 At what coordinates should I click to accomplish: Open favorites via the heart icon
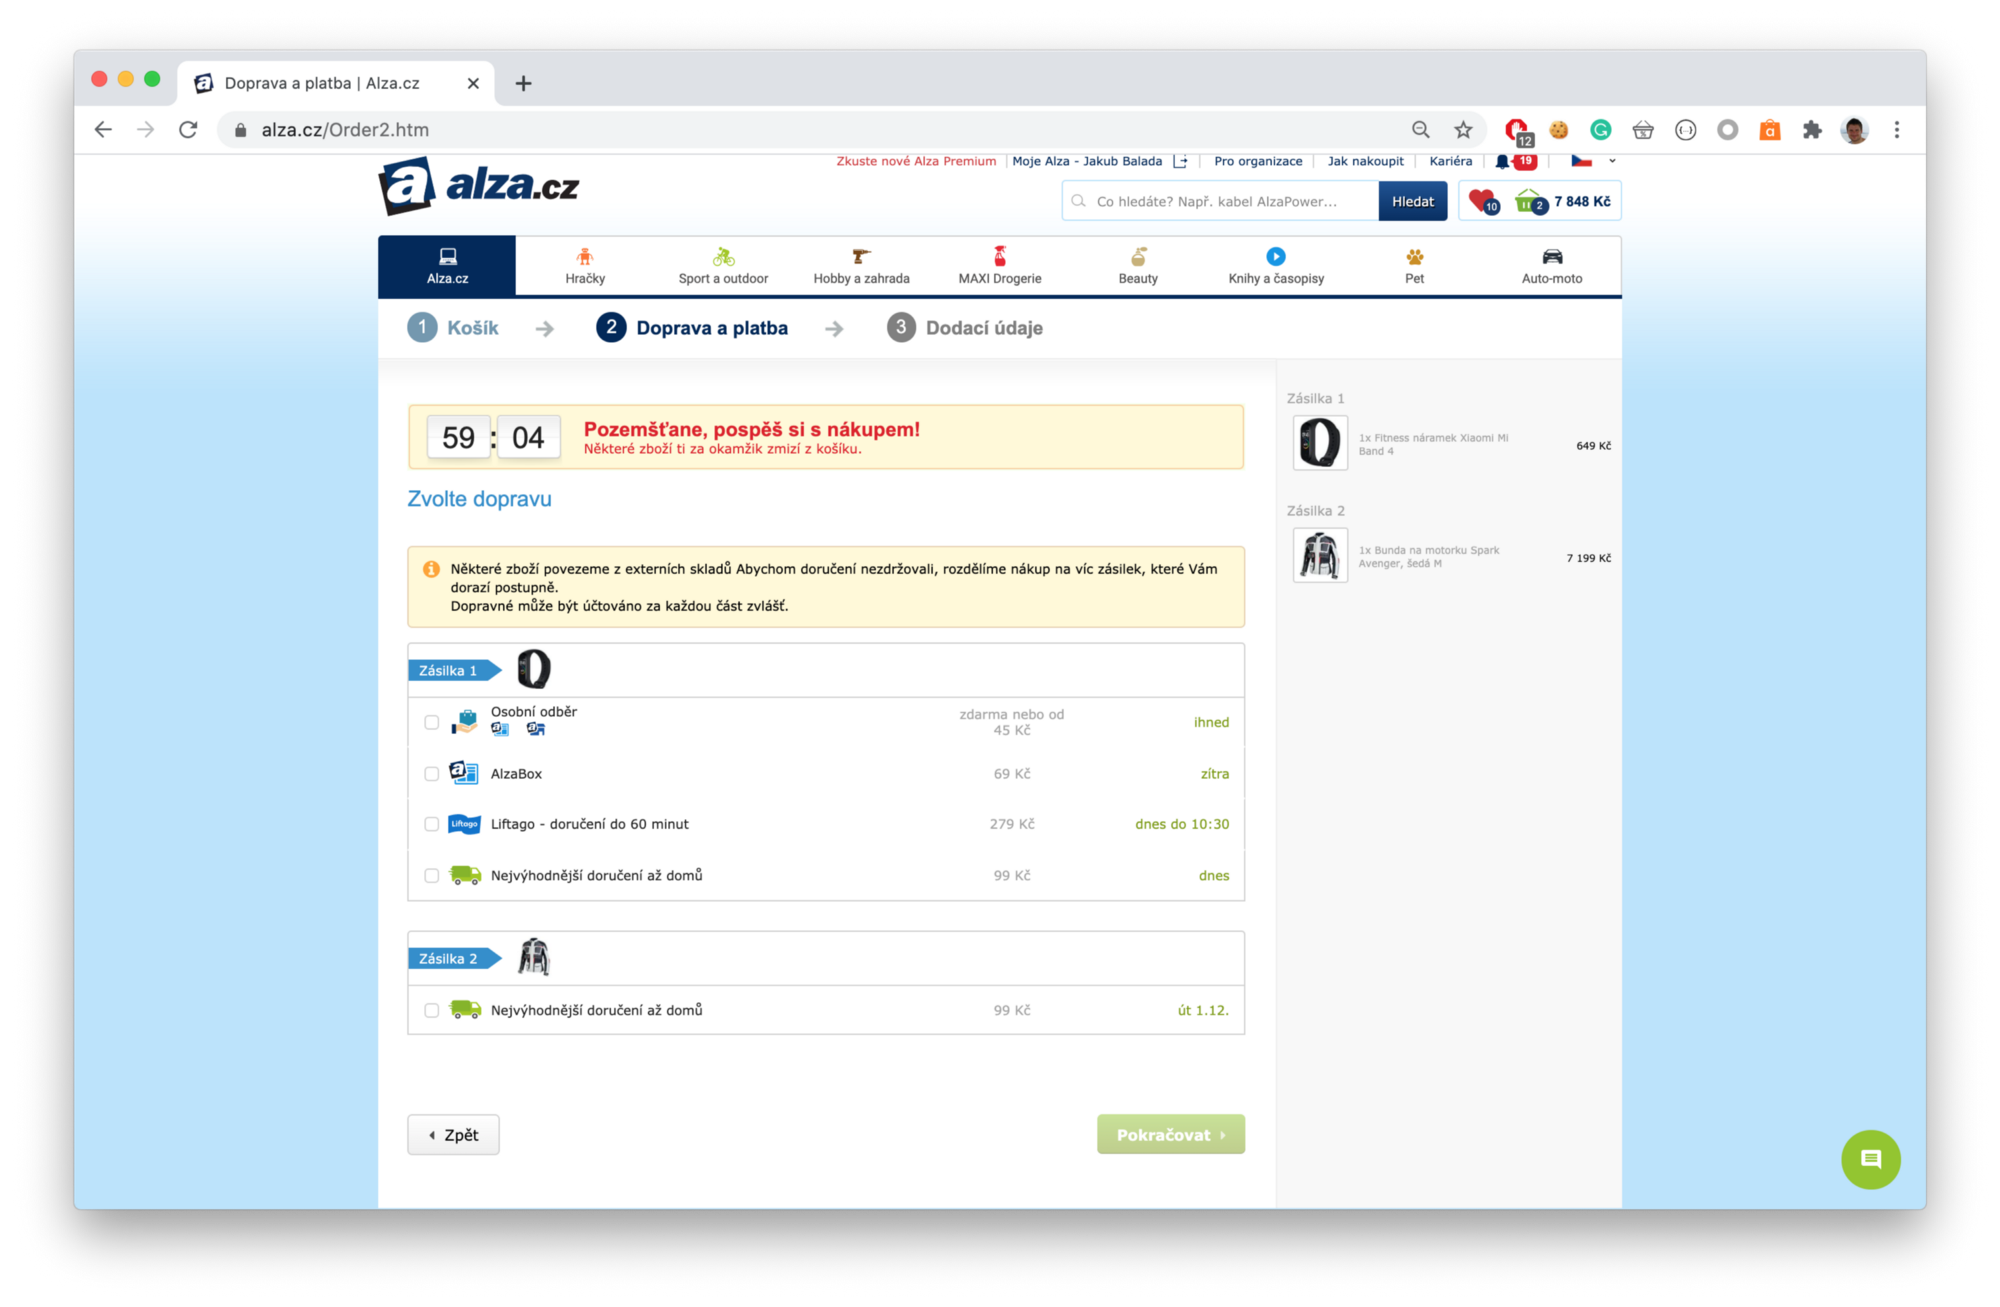pos(1480,203)
